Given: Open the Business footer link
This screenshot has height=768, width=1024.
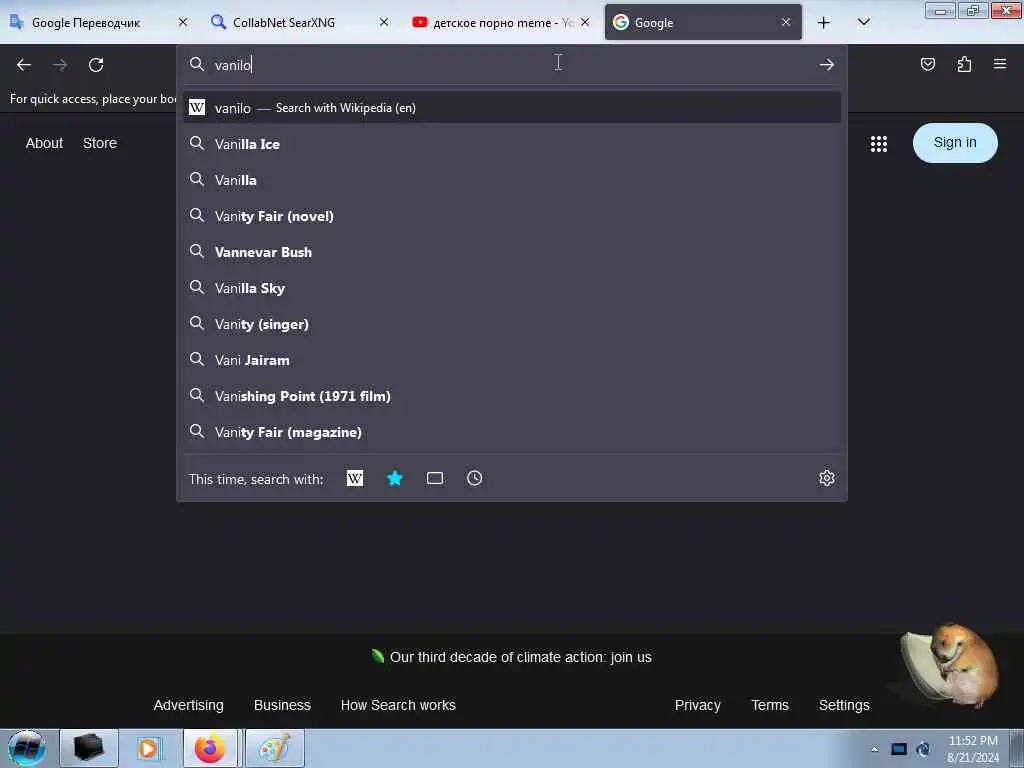Looking at the screenshot, I should (x=282, y=705).
